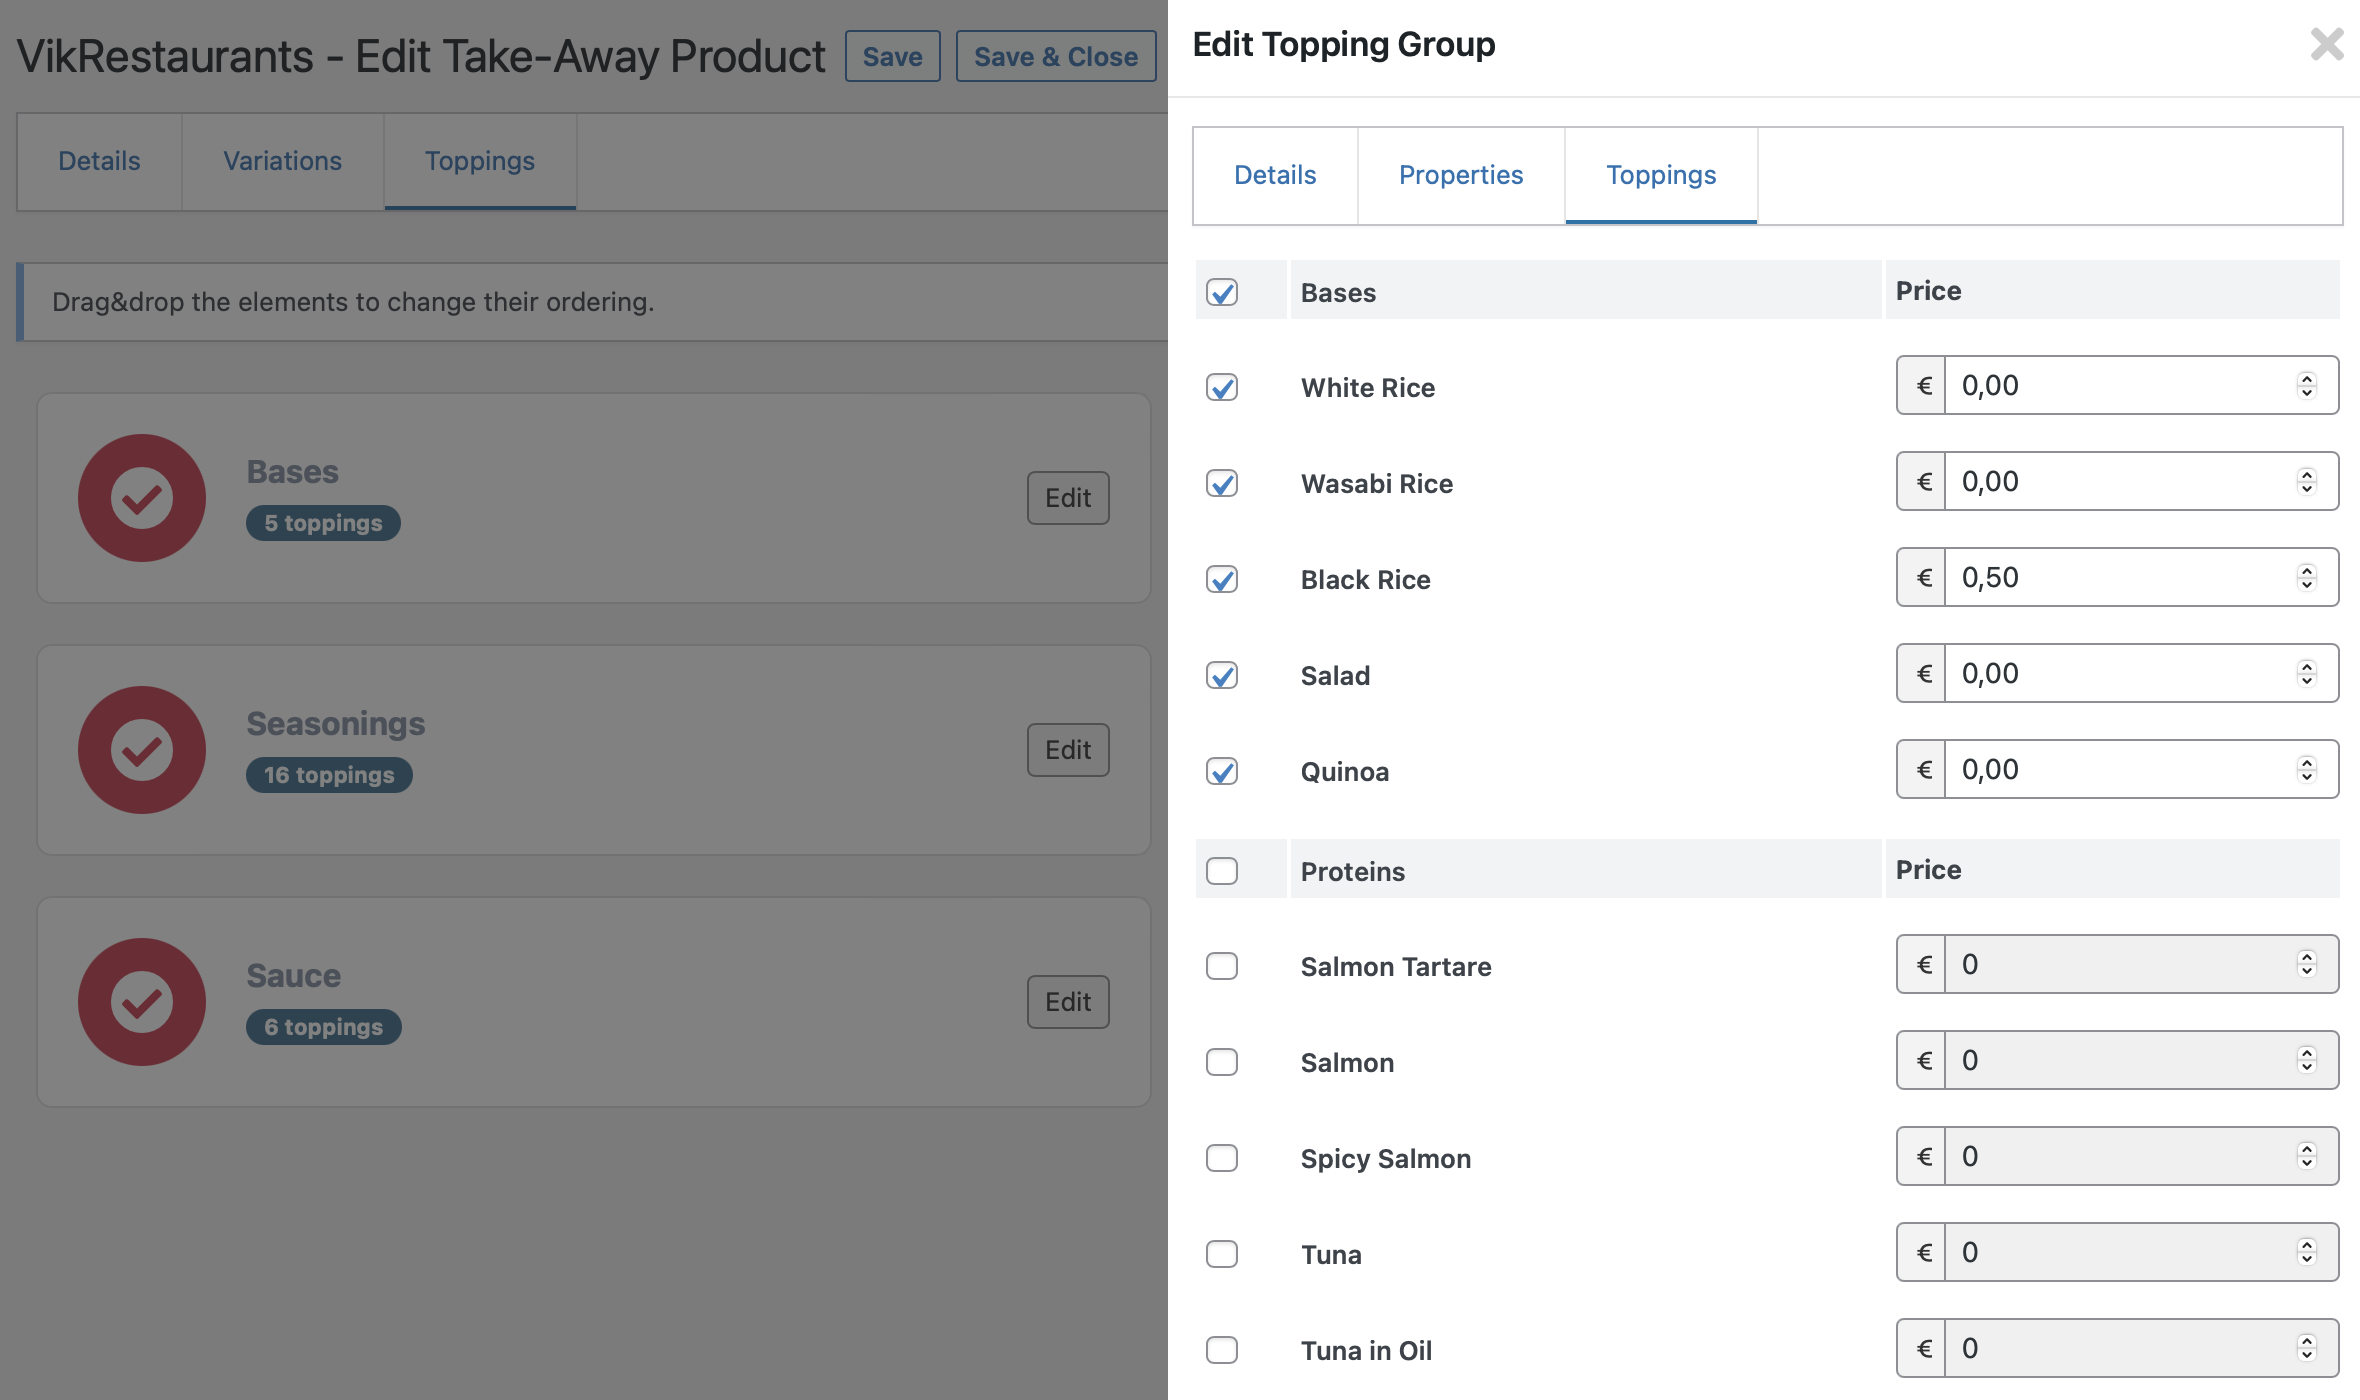Edit the Seasonings topping group
This screenshot has width=2360, height=1400.
[1068, 750]
